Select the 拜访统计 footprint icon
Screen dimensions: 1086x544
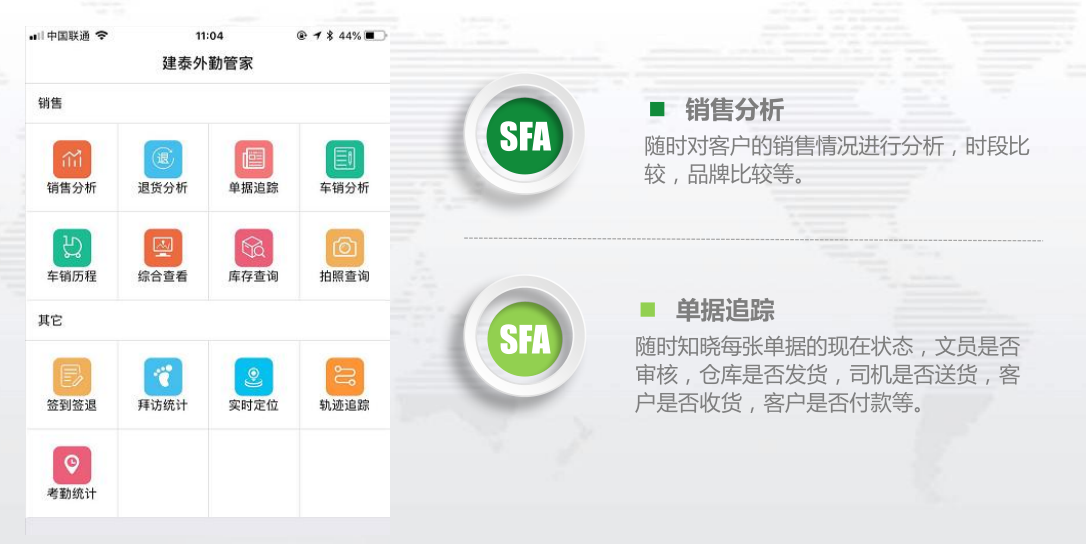(x=163, y=378)
